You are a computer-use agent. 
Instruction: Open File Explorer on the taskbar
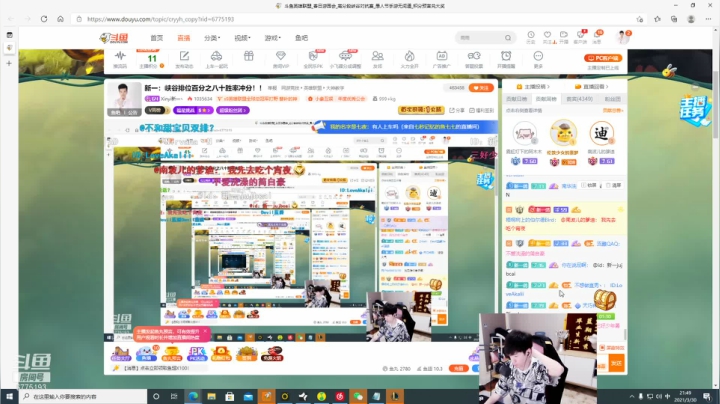pos(211,396)
